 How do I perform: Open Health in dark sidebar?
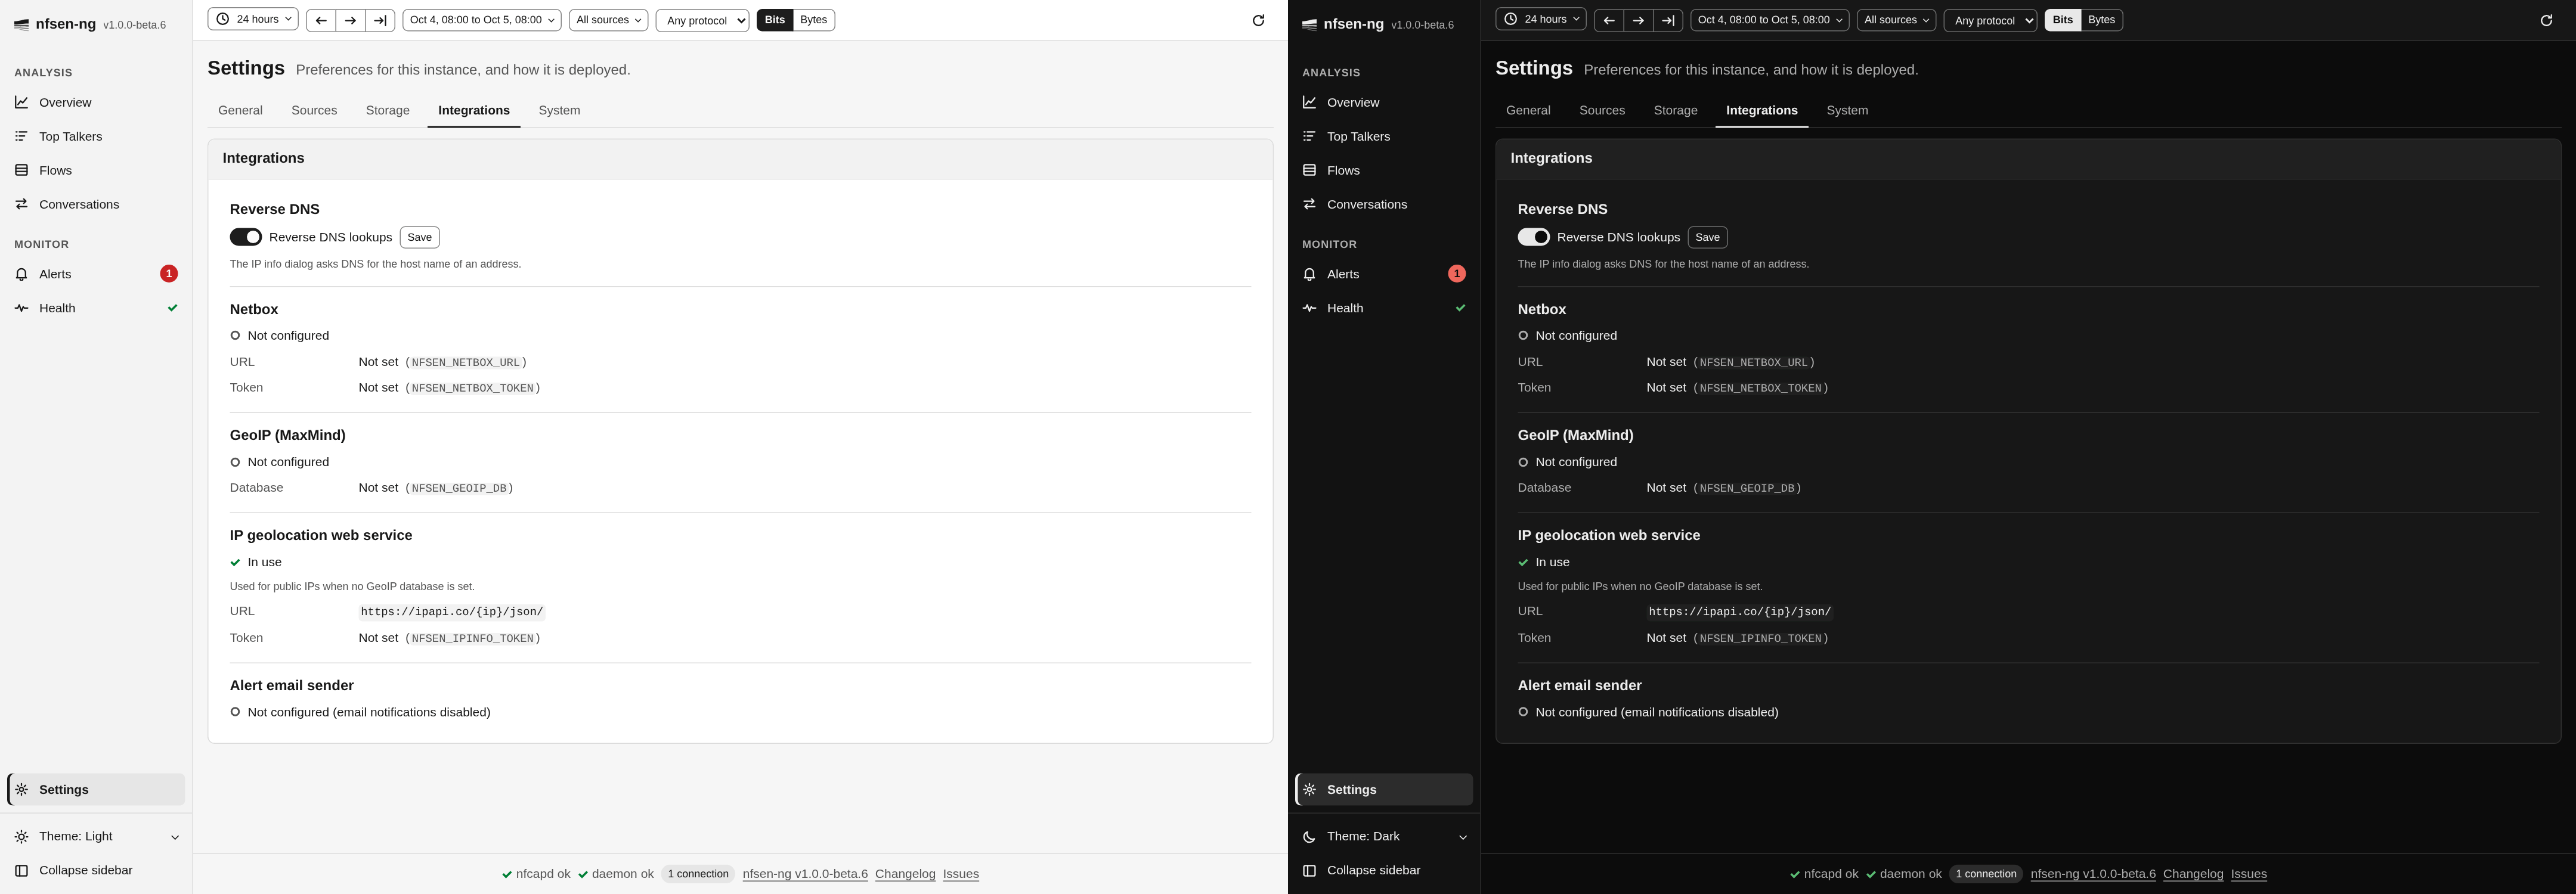[x=1384, y=308]
